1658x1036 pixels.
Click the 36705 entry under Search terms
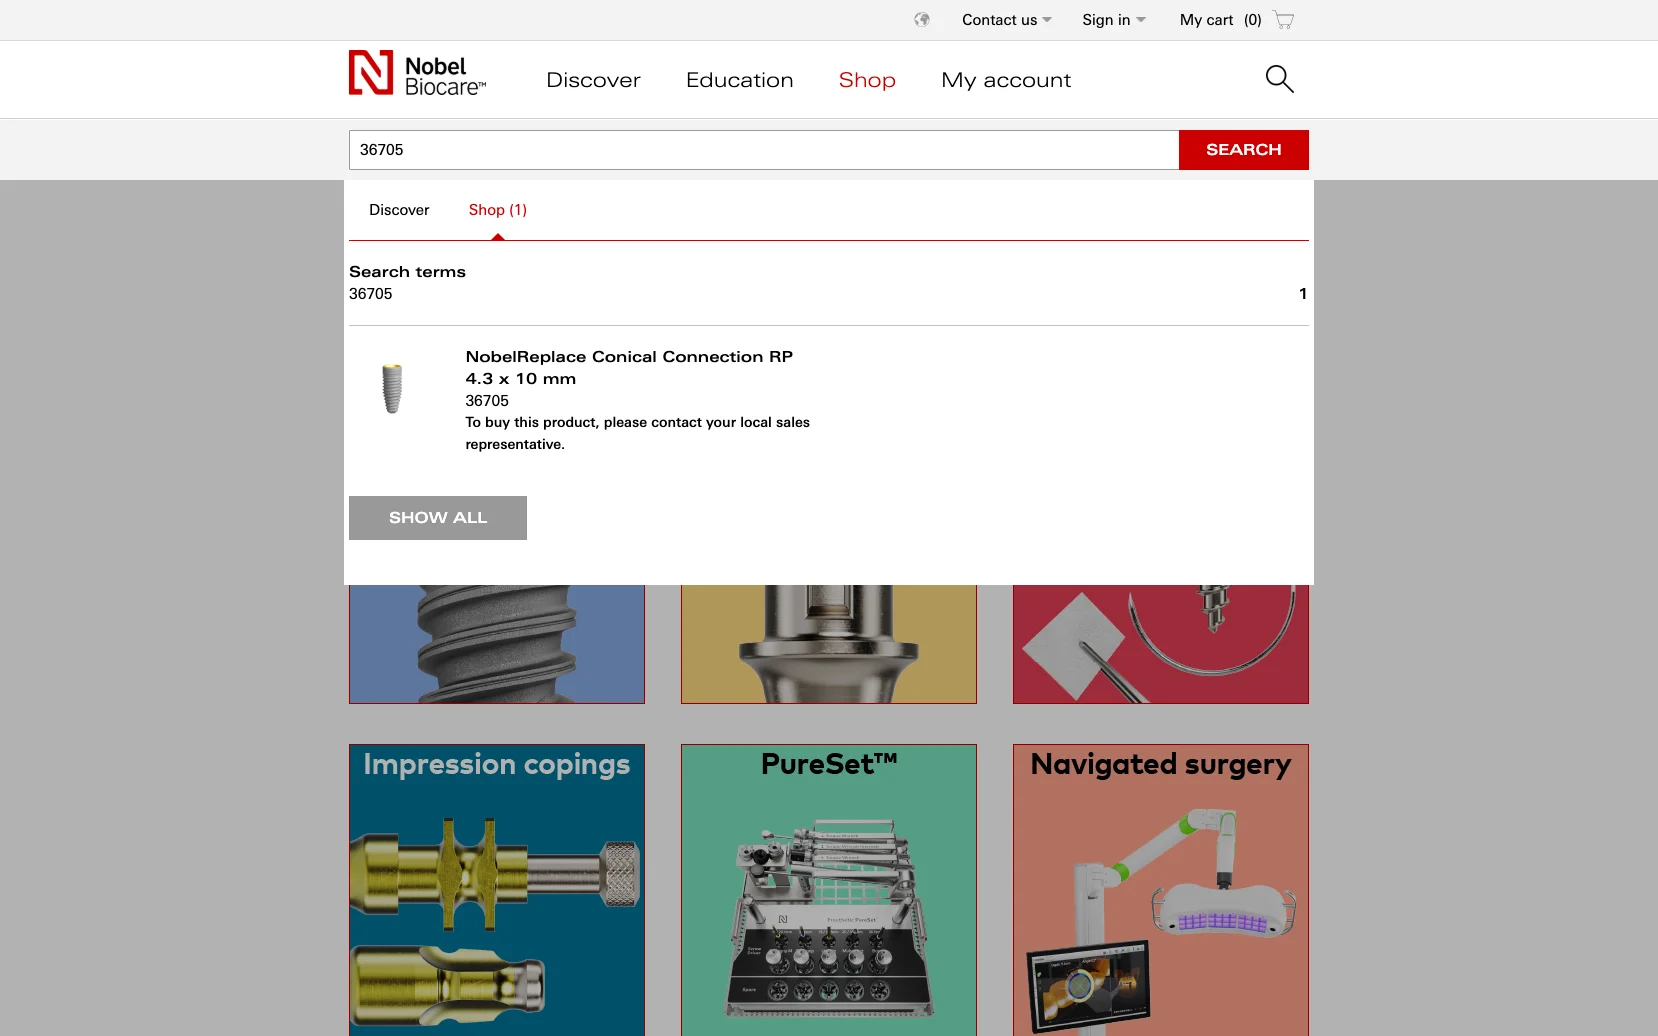pos(371,294)
